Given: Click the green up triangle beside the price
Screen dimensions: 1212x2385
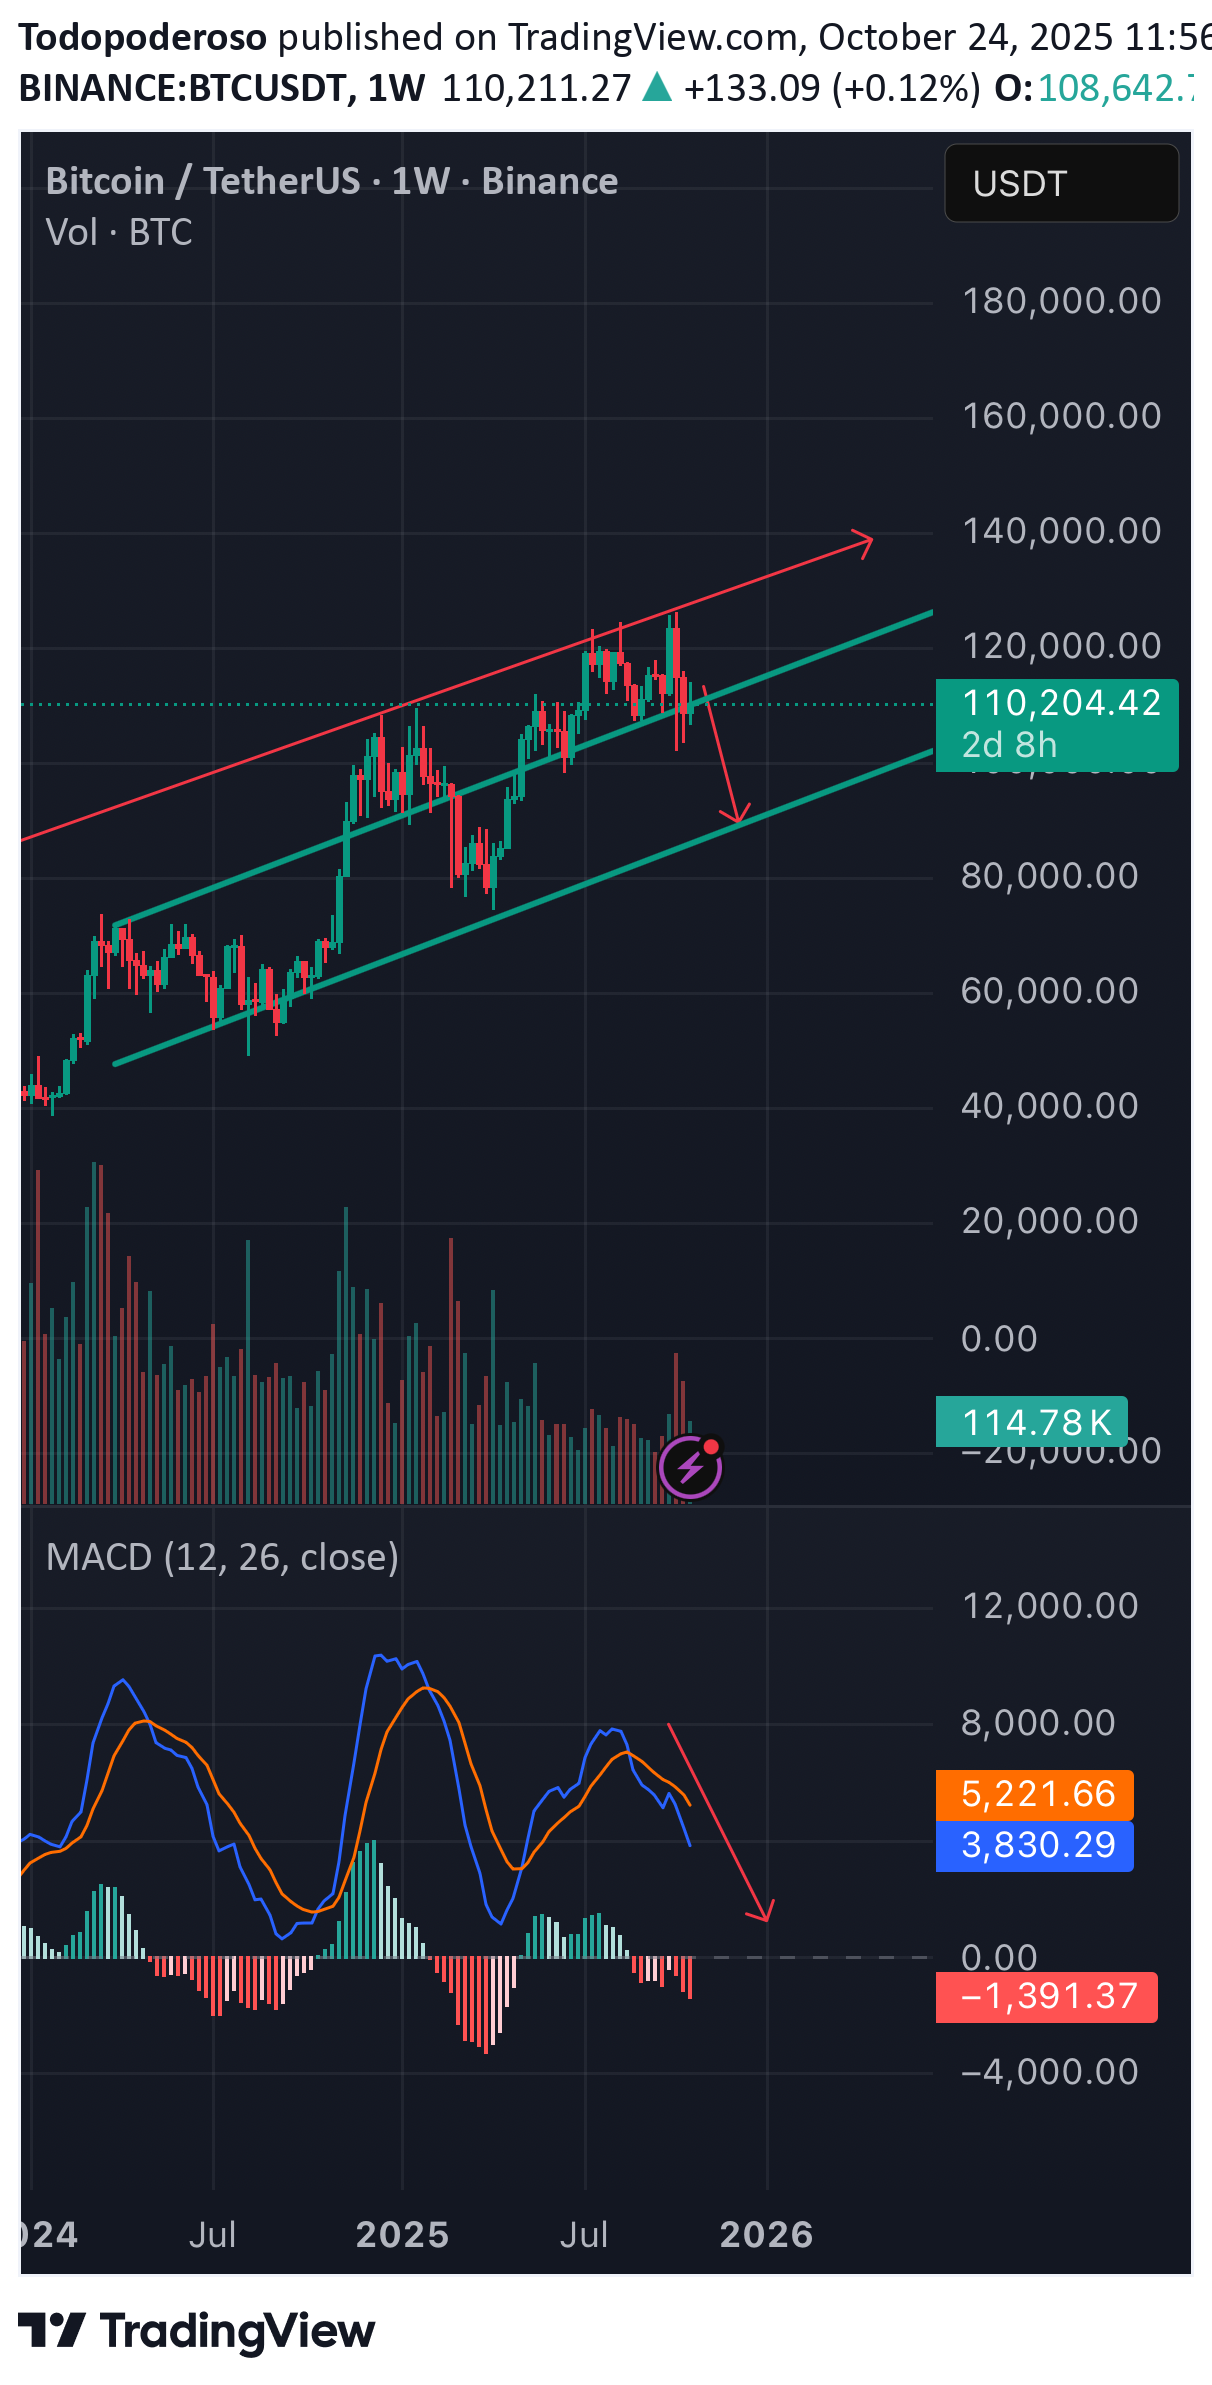Looking at the screenshot, I should coord(657,89).
